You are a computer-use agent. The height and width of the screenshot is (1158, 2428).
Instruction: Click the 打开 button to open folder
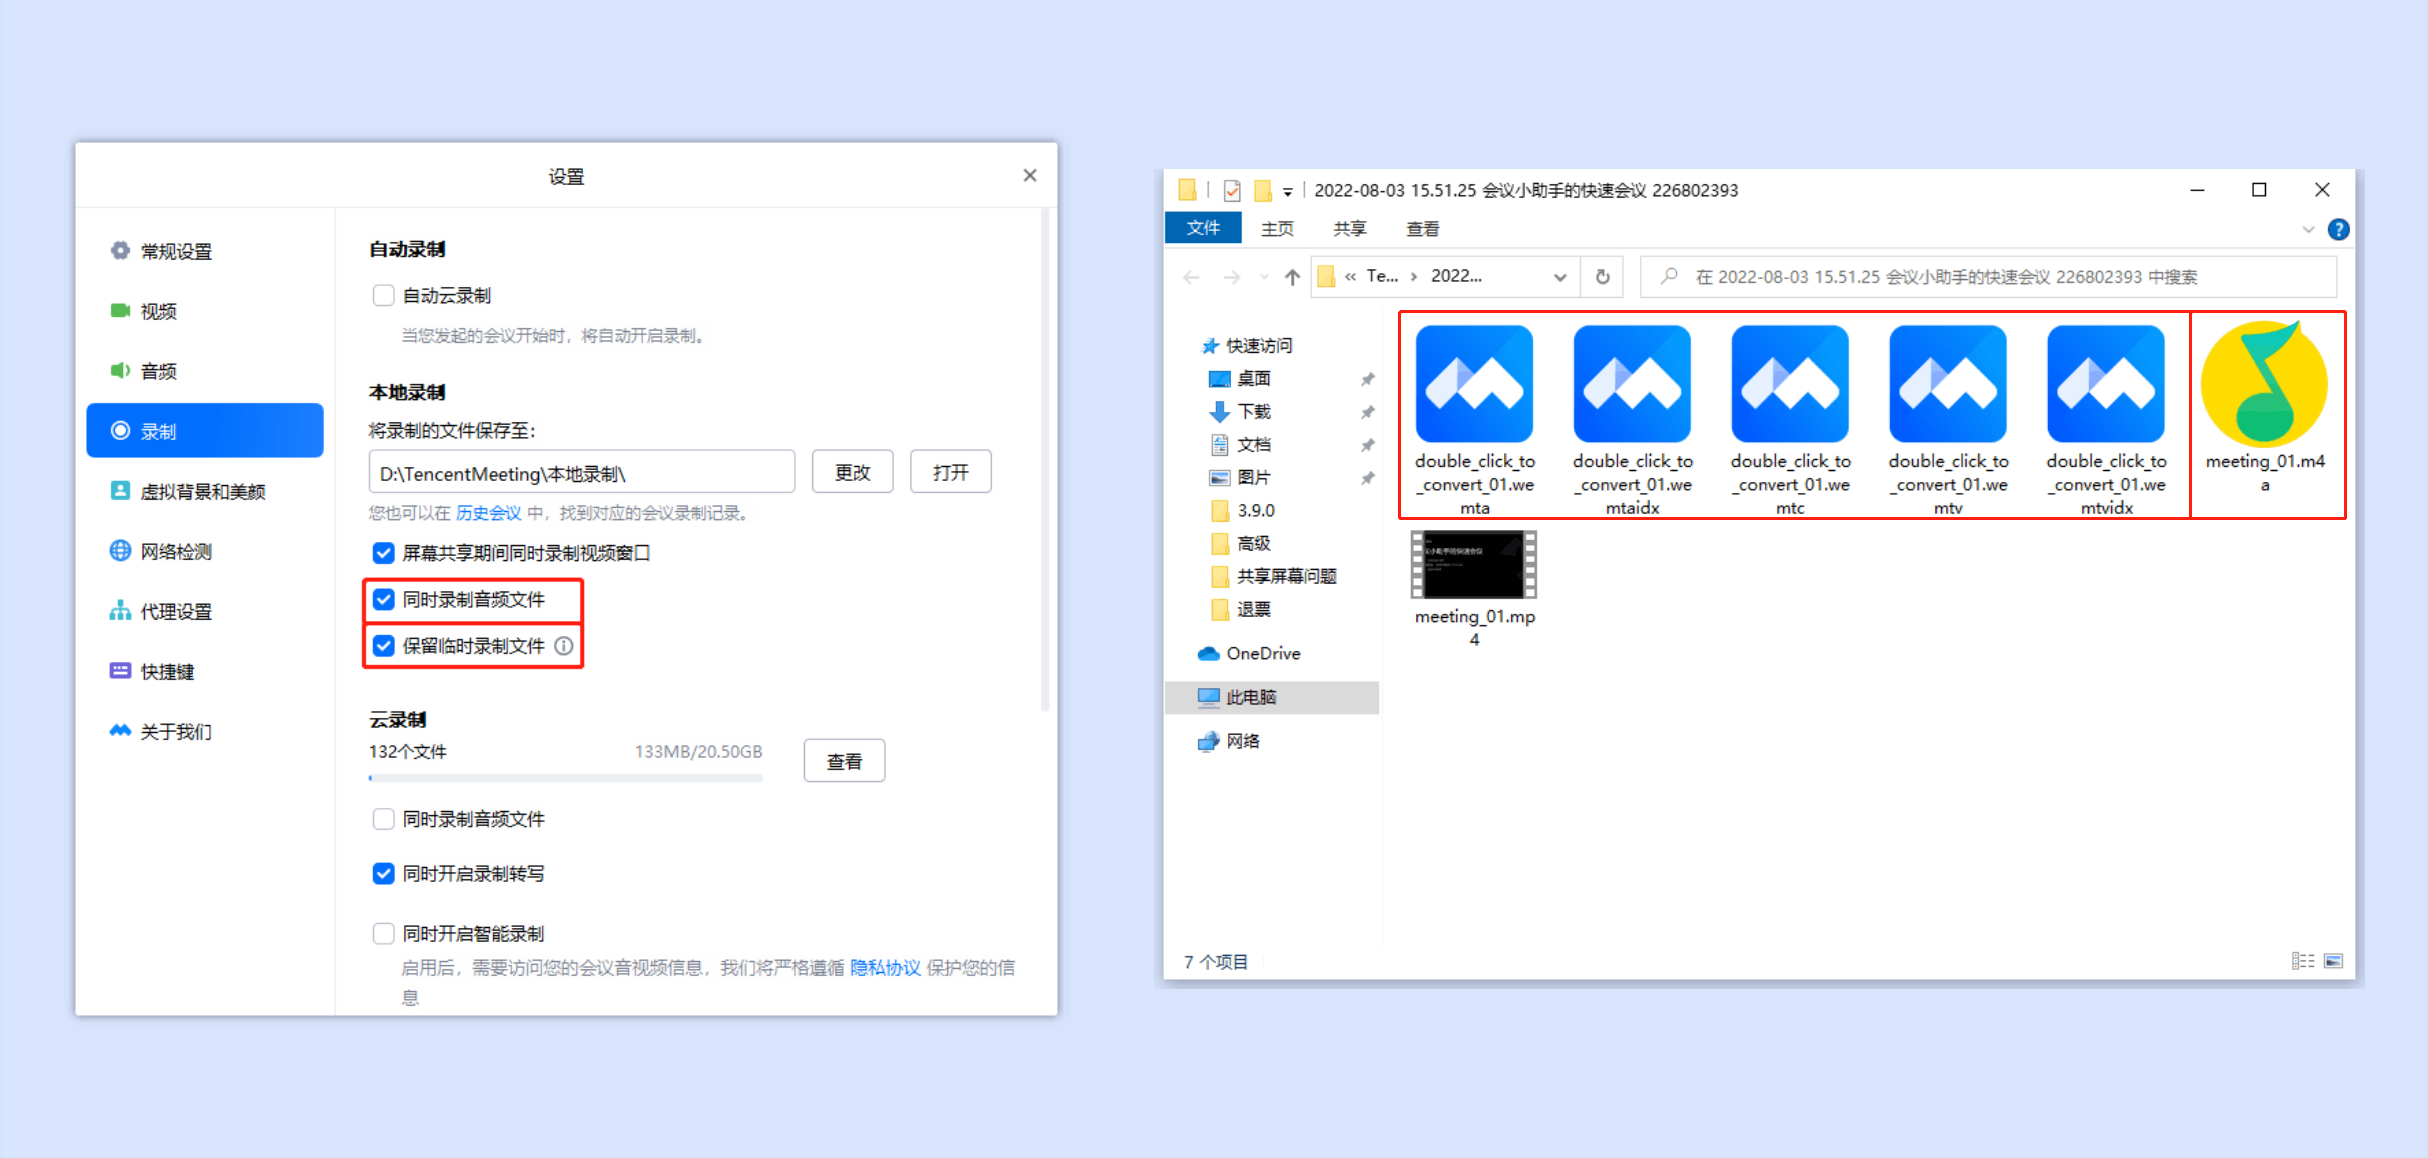pos(950,472)
